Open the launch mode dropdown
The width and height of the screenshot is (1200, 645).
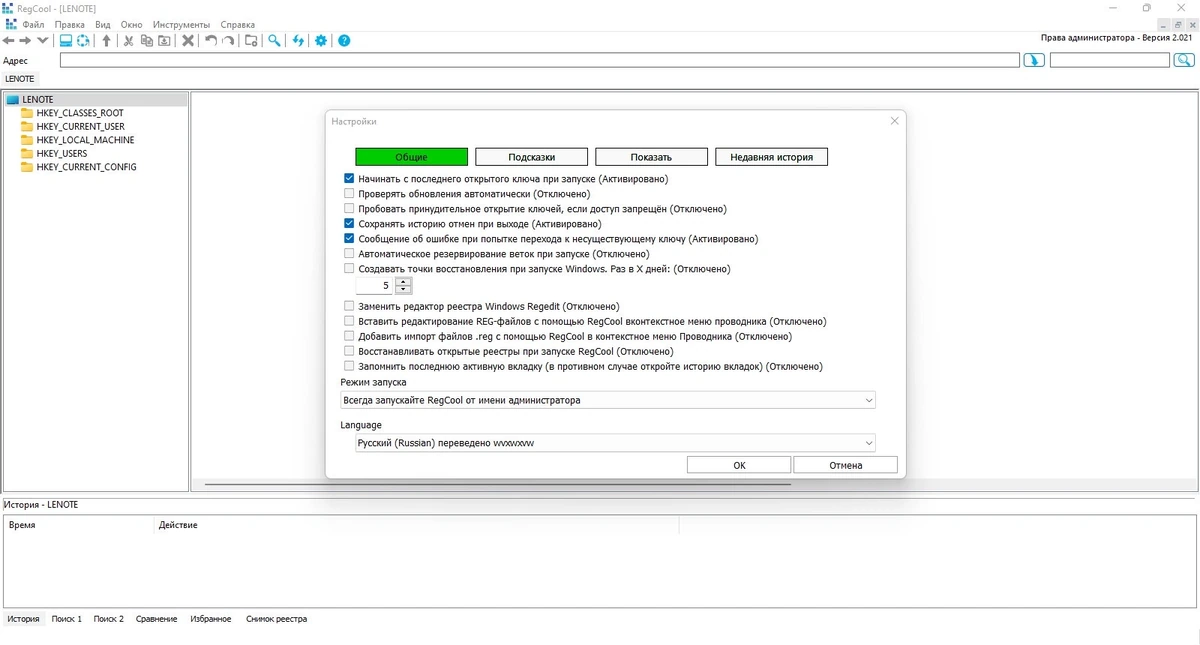608,400
